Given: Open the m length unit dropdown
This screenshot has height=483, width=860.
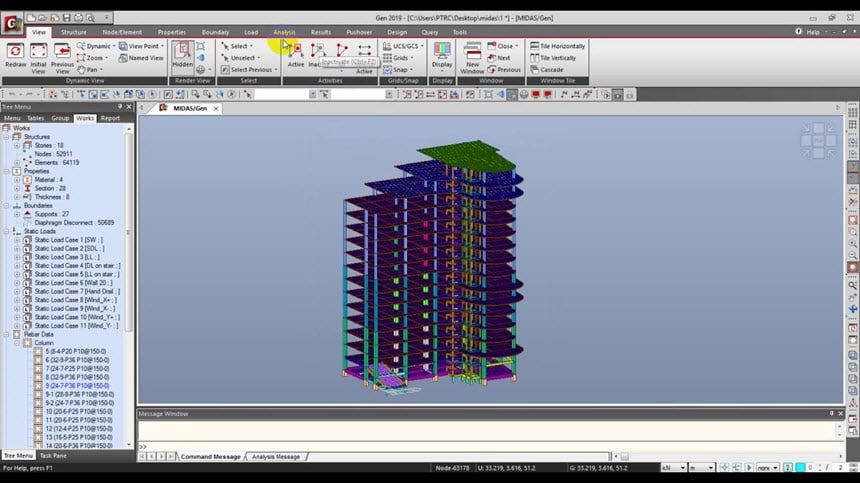Looking at the screenshot, I should [710, 468].
